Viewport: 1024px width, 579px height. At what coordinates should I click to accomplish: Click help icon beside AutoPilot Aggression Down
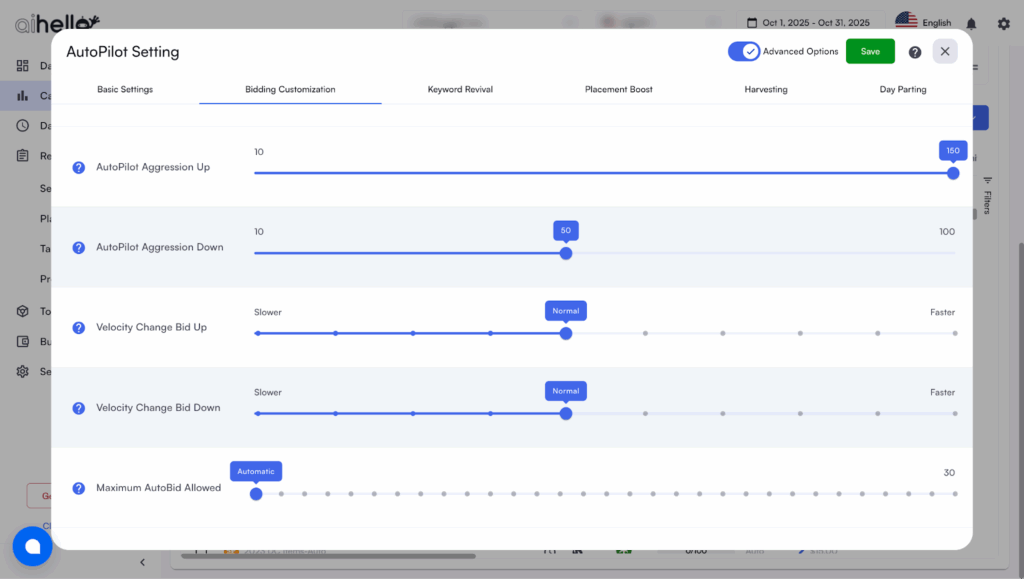point(79,247)
